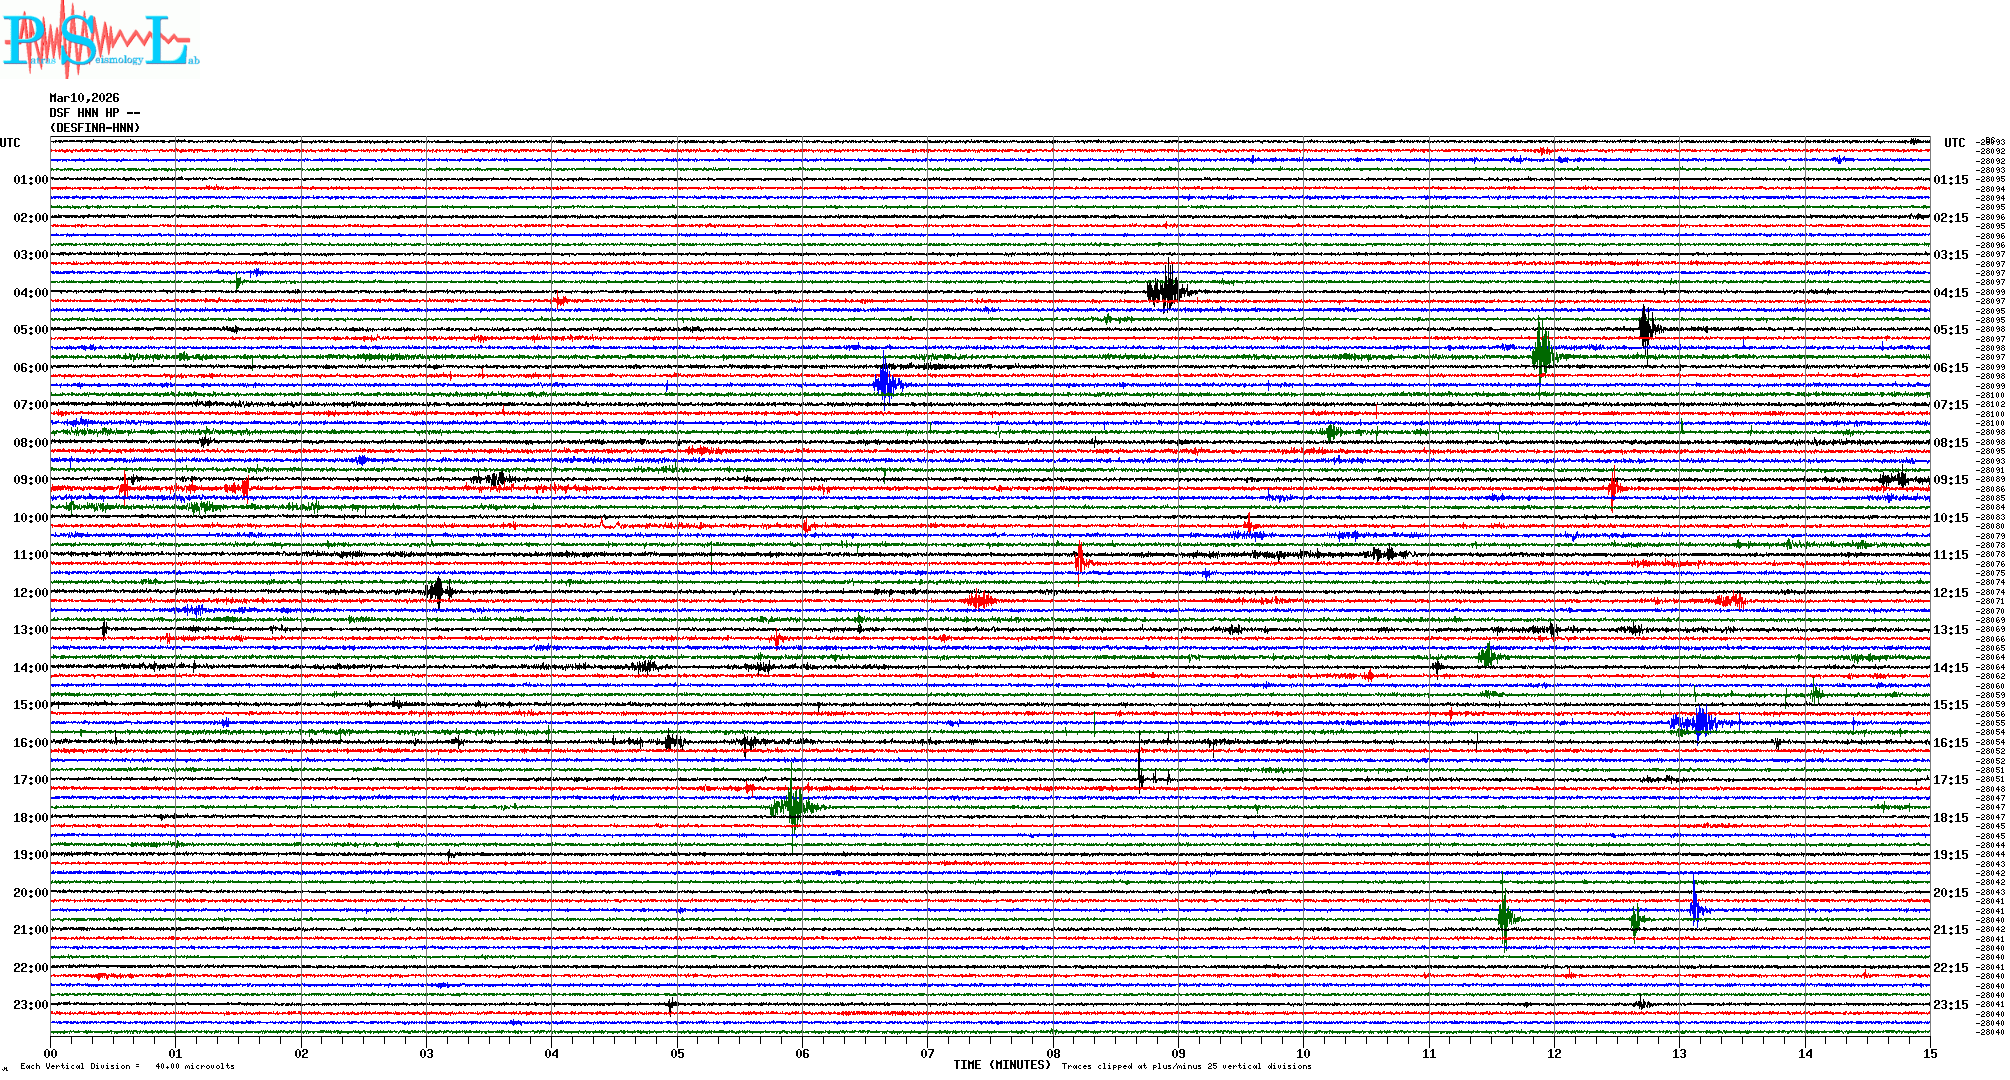
Task: Click the PSL seismology lab logo
Action: [100, 40]
